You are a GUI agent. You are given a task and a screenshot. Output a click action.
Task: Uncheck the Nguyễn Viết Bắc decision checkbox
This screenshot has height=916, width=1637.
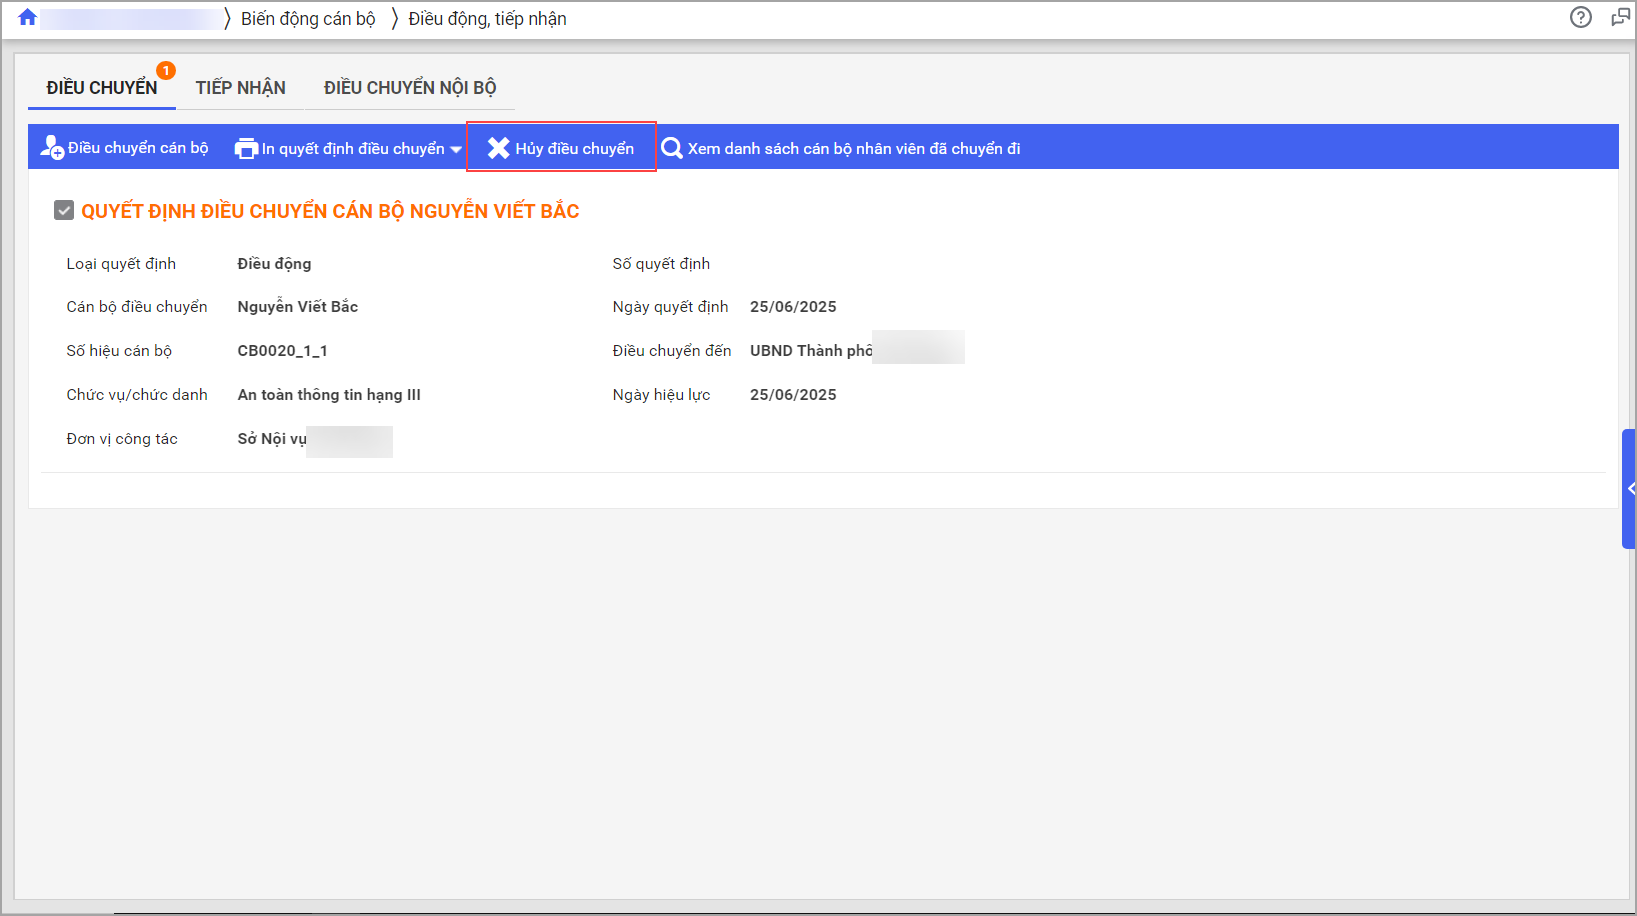click(x=64, y=210)
